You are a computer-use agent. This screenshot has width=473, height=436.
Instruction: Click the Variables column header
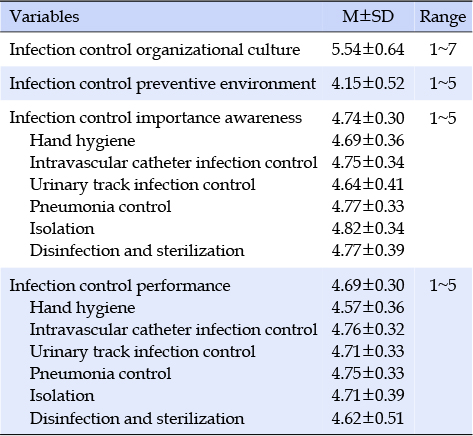(x=44, y=17)
